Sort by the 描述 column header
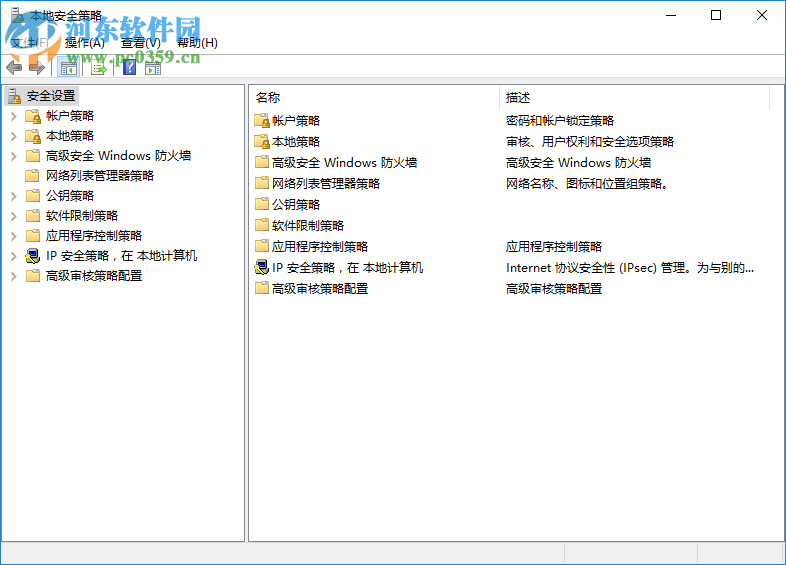Image resolution: width=786 pixels, height=565 pixels. 635,97
